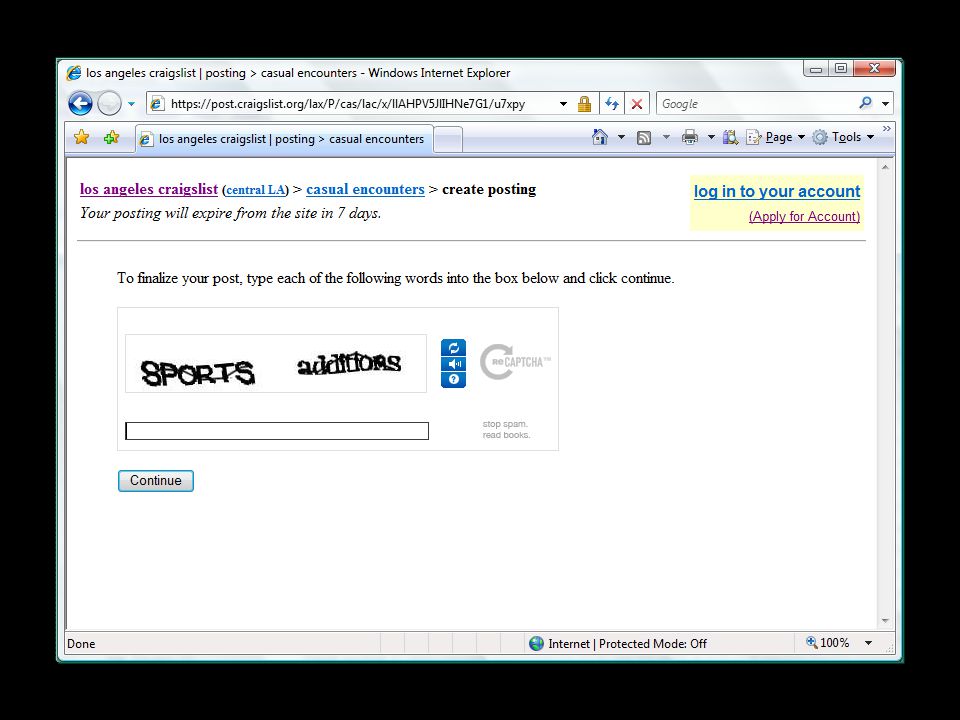Screen dimensions: 960x720
Task: Expand the address bar history dropdown
Action: pyautogui.click(x=563, y=104)
